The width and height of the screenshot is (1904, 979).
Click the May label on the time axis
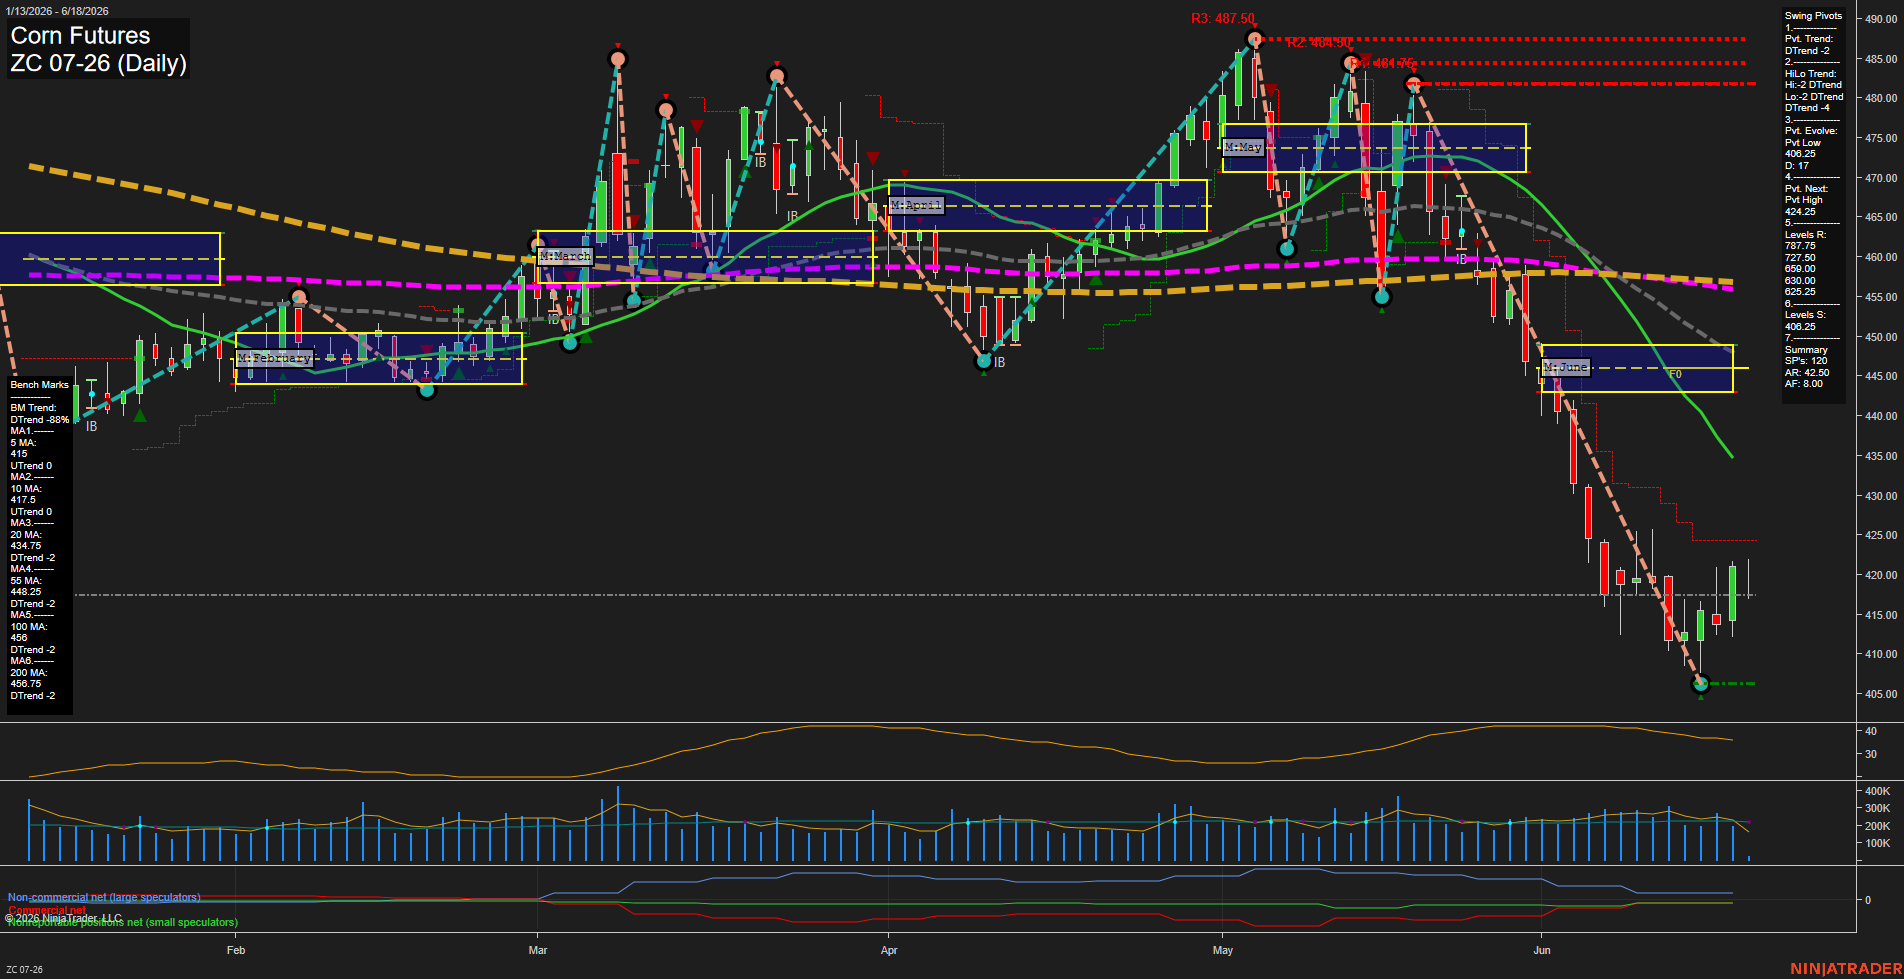coord(1223,950)
